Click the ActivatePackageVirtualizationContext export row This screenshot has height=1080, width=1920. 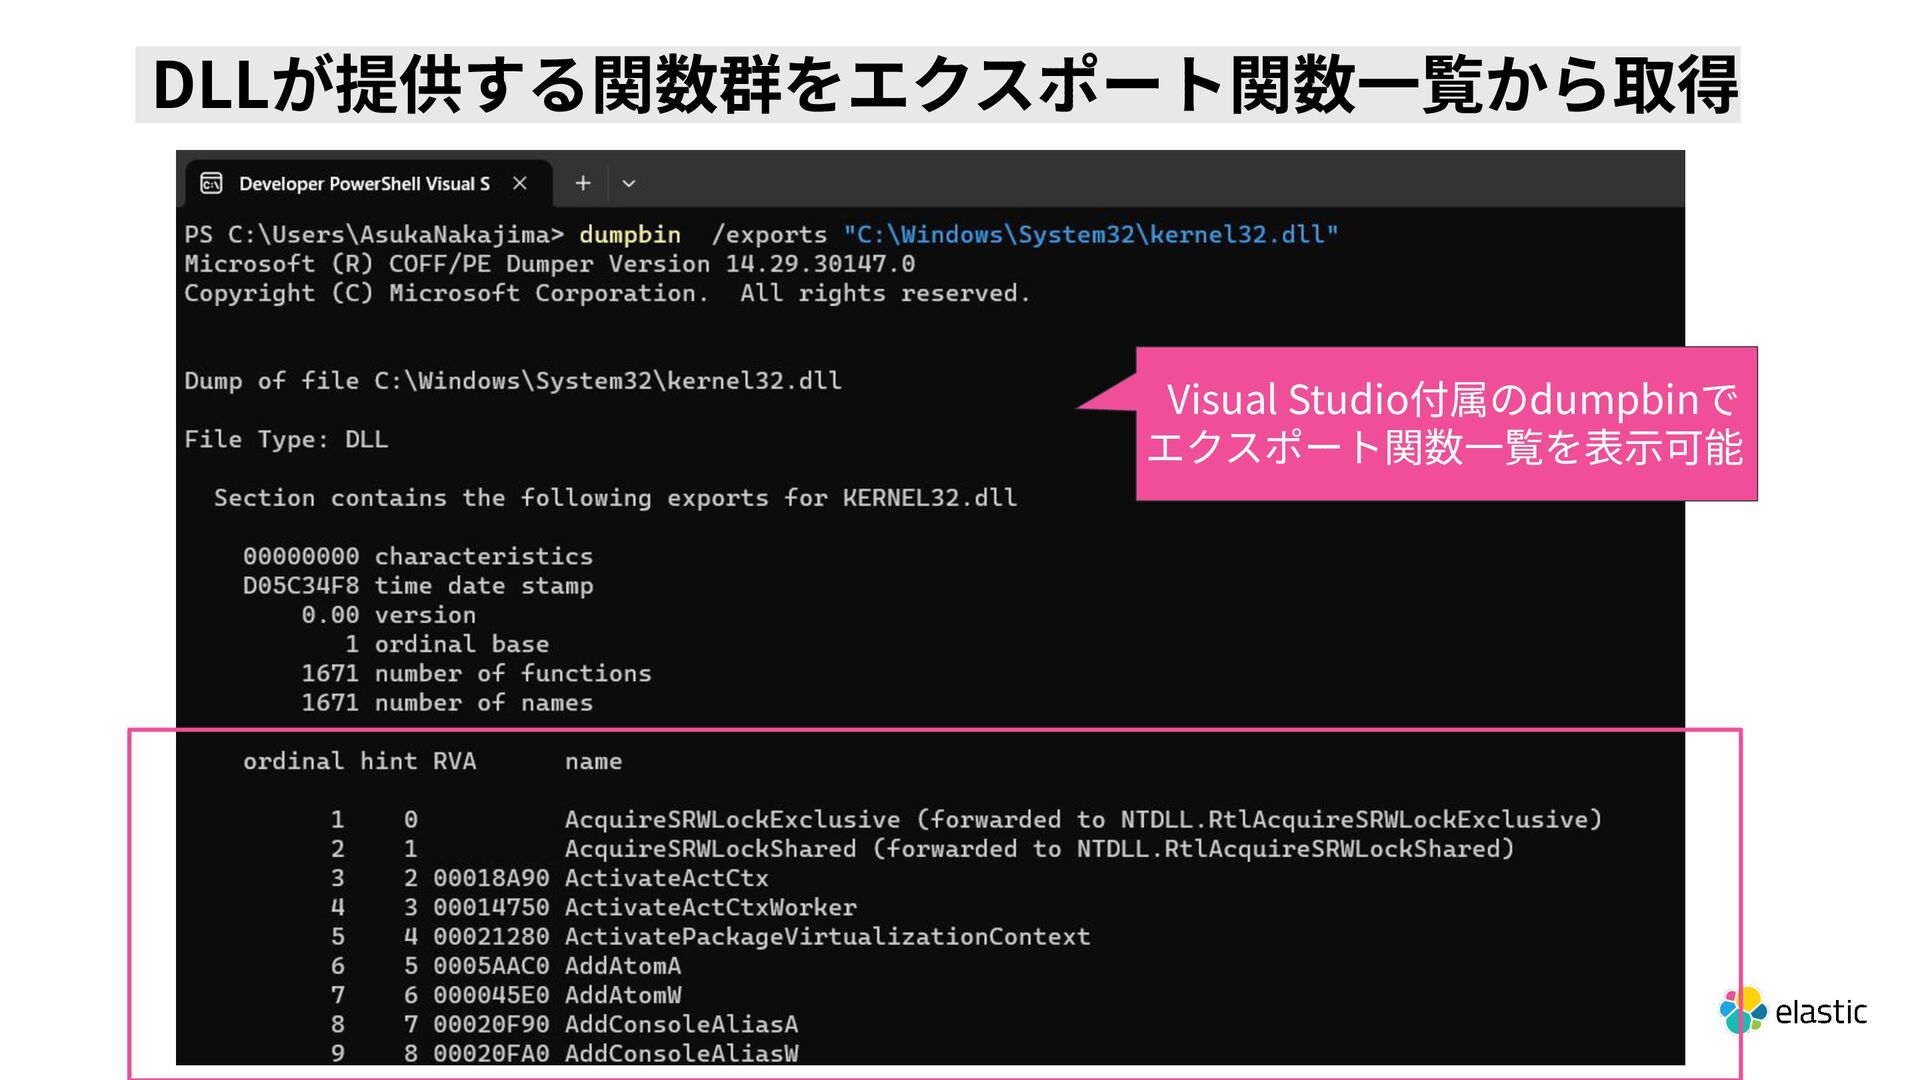[827, 937]
